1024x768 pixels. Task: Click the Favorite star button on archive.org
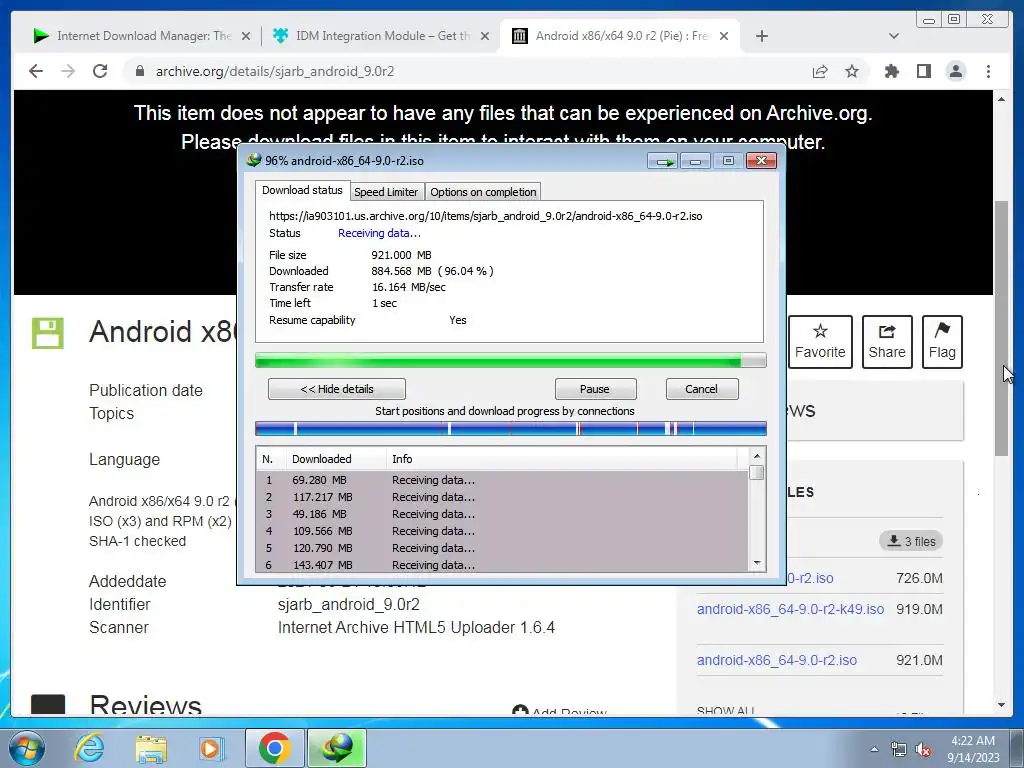[820, 342]
